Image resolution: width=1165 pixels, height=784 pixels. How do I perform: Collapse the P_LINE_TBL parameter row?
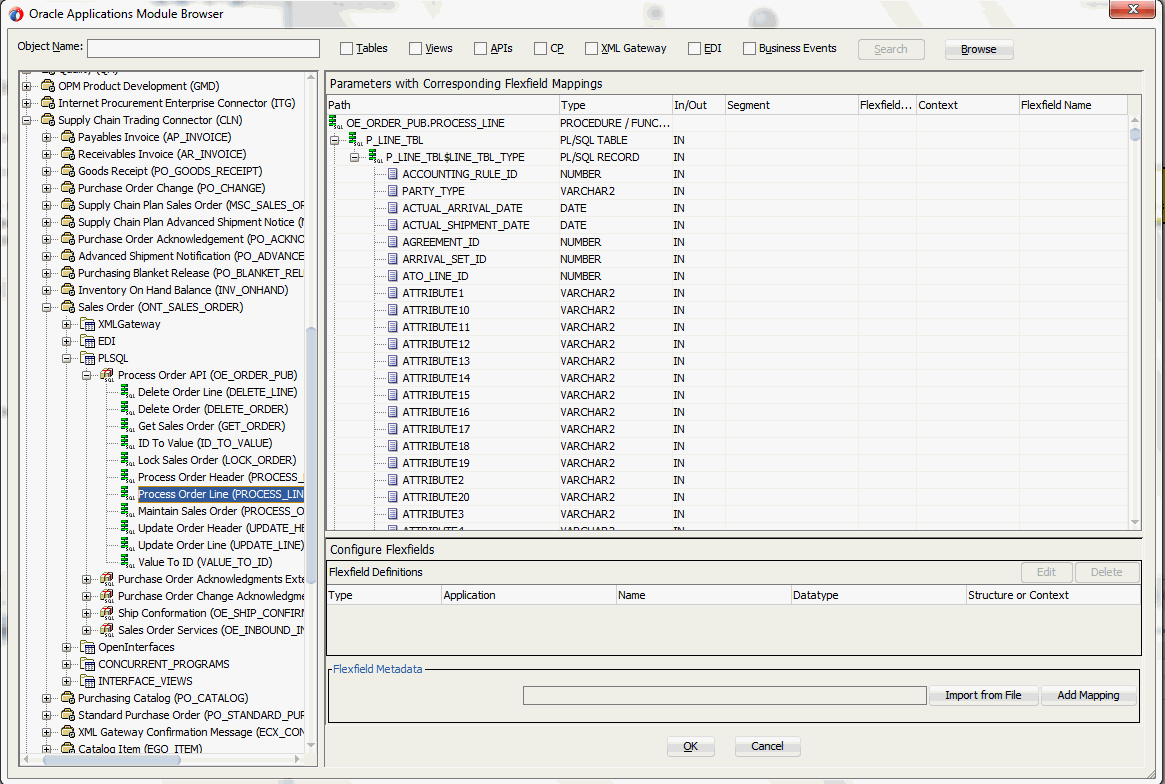pos(334,140)
